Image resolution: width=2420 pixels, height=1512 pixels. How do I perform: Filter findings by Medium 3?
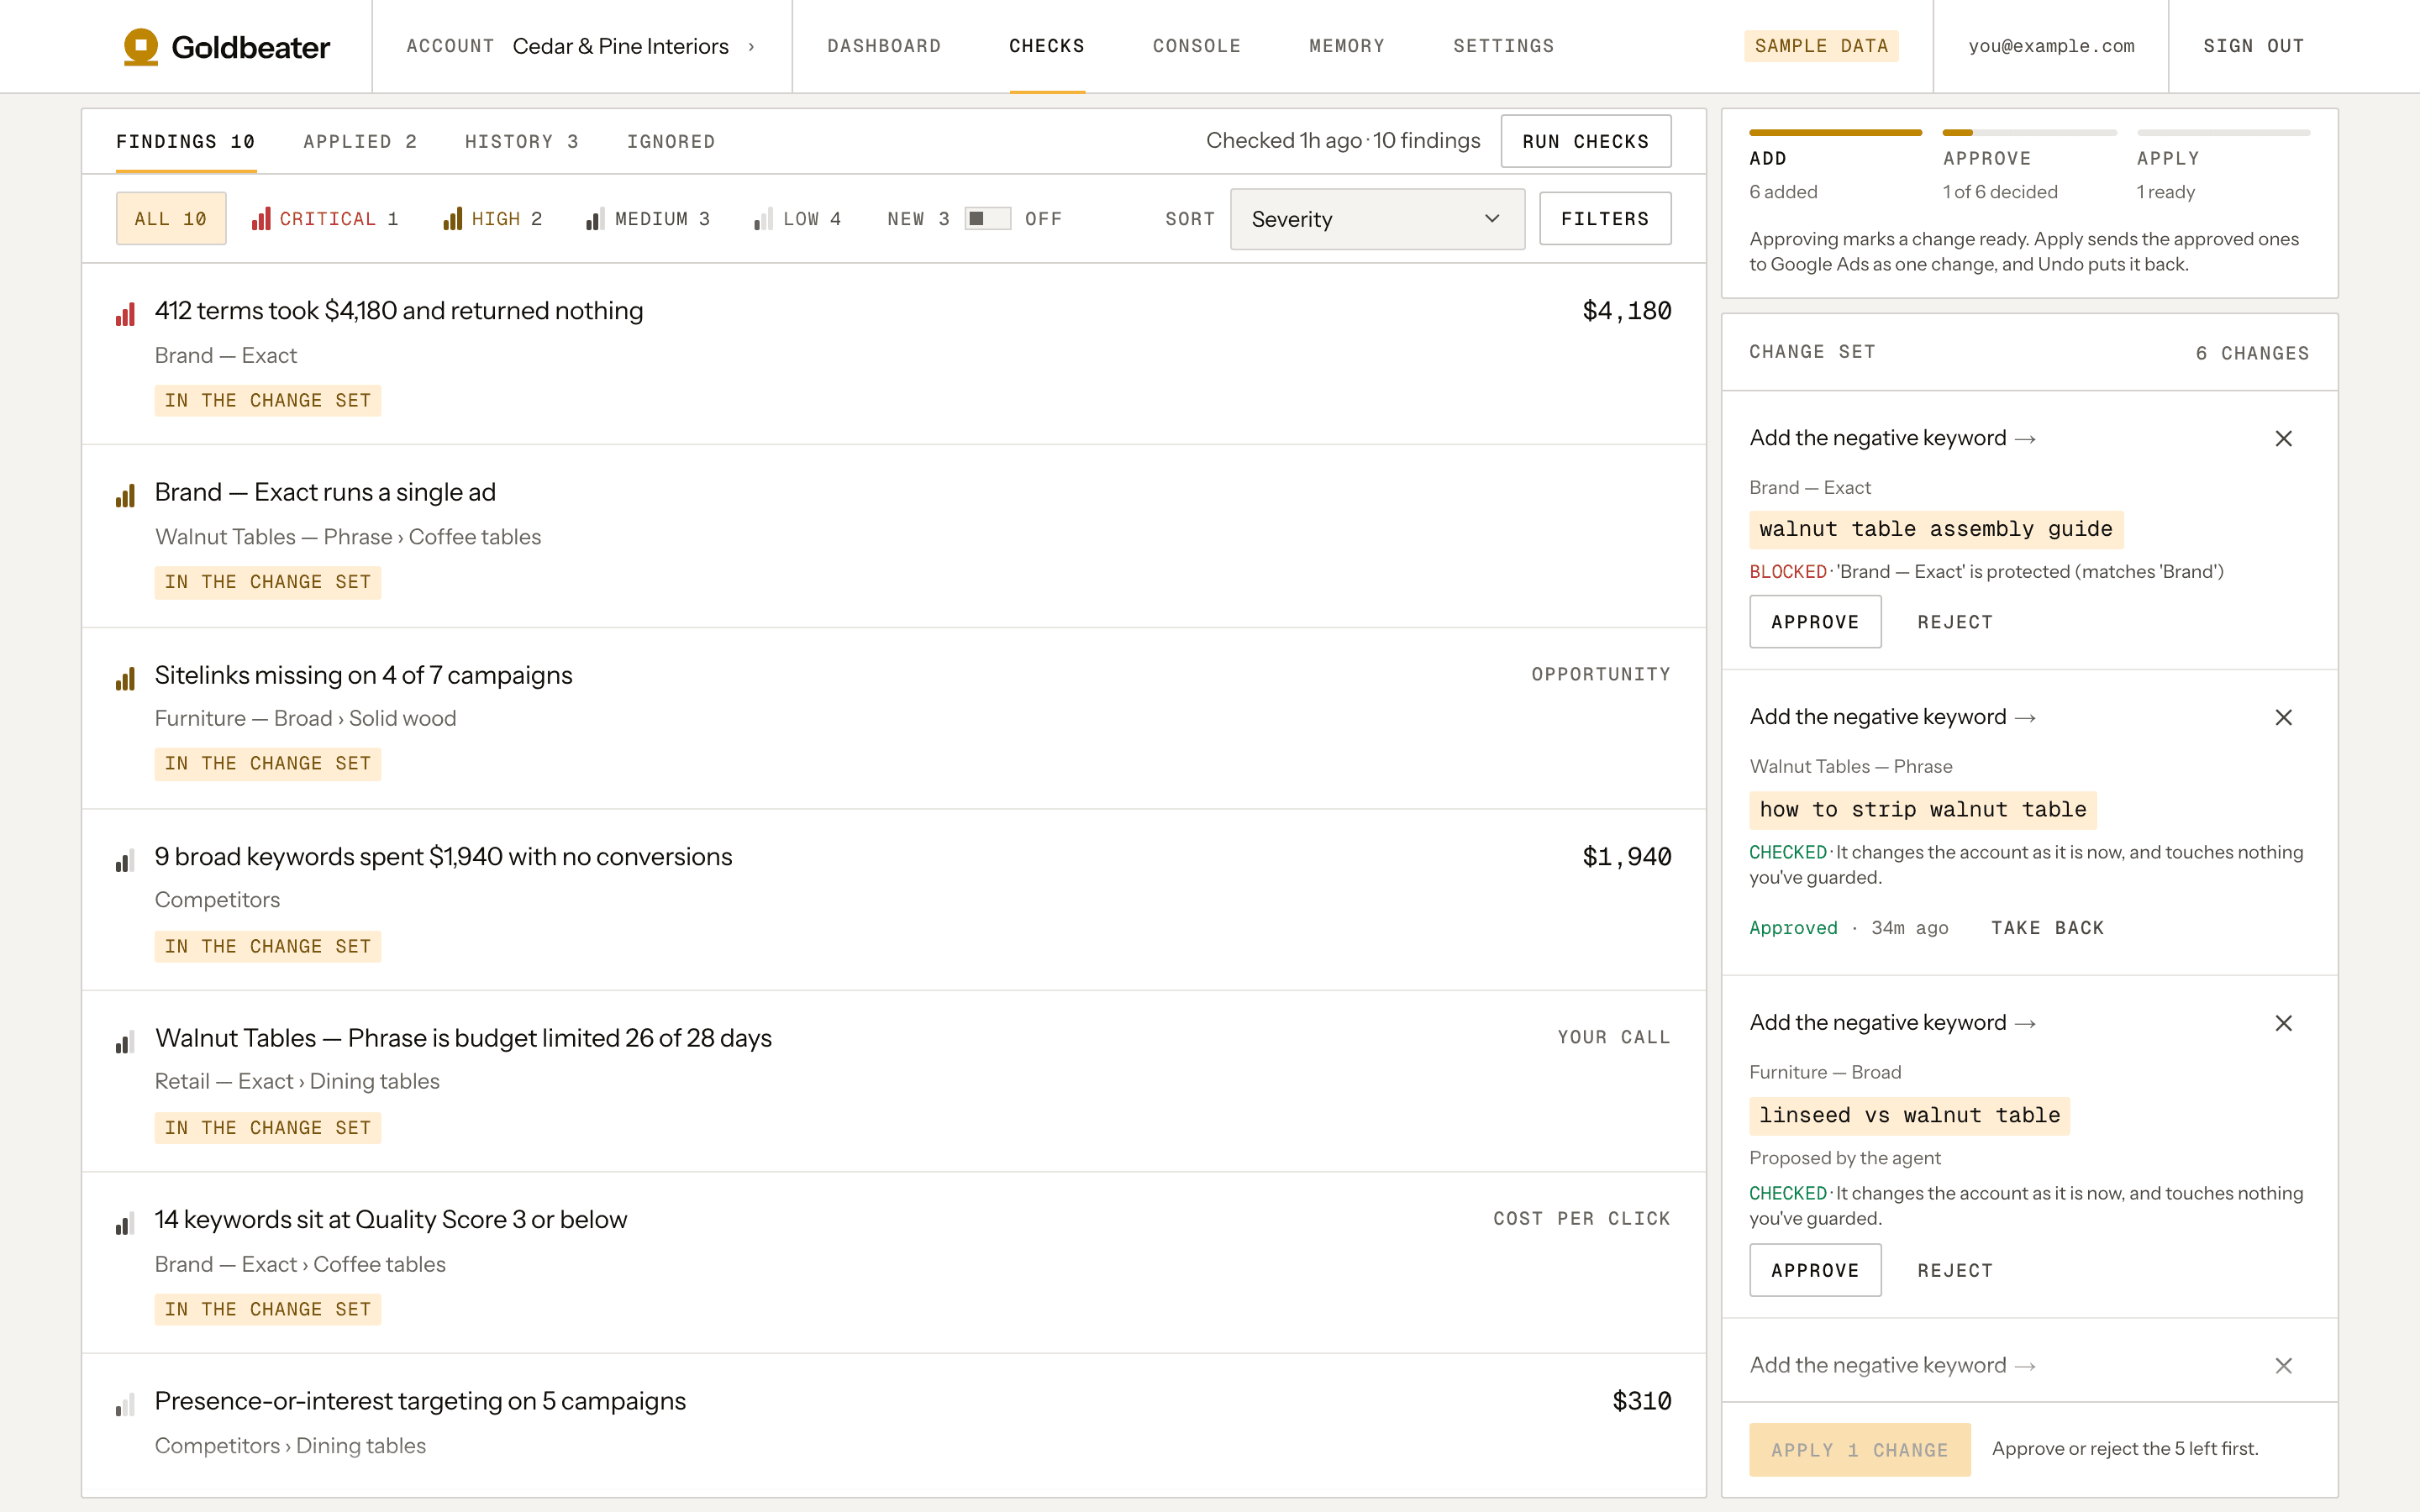(648, 219)
